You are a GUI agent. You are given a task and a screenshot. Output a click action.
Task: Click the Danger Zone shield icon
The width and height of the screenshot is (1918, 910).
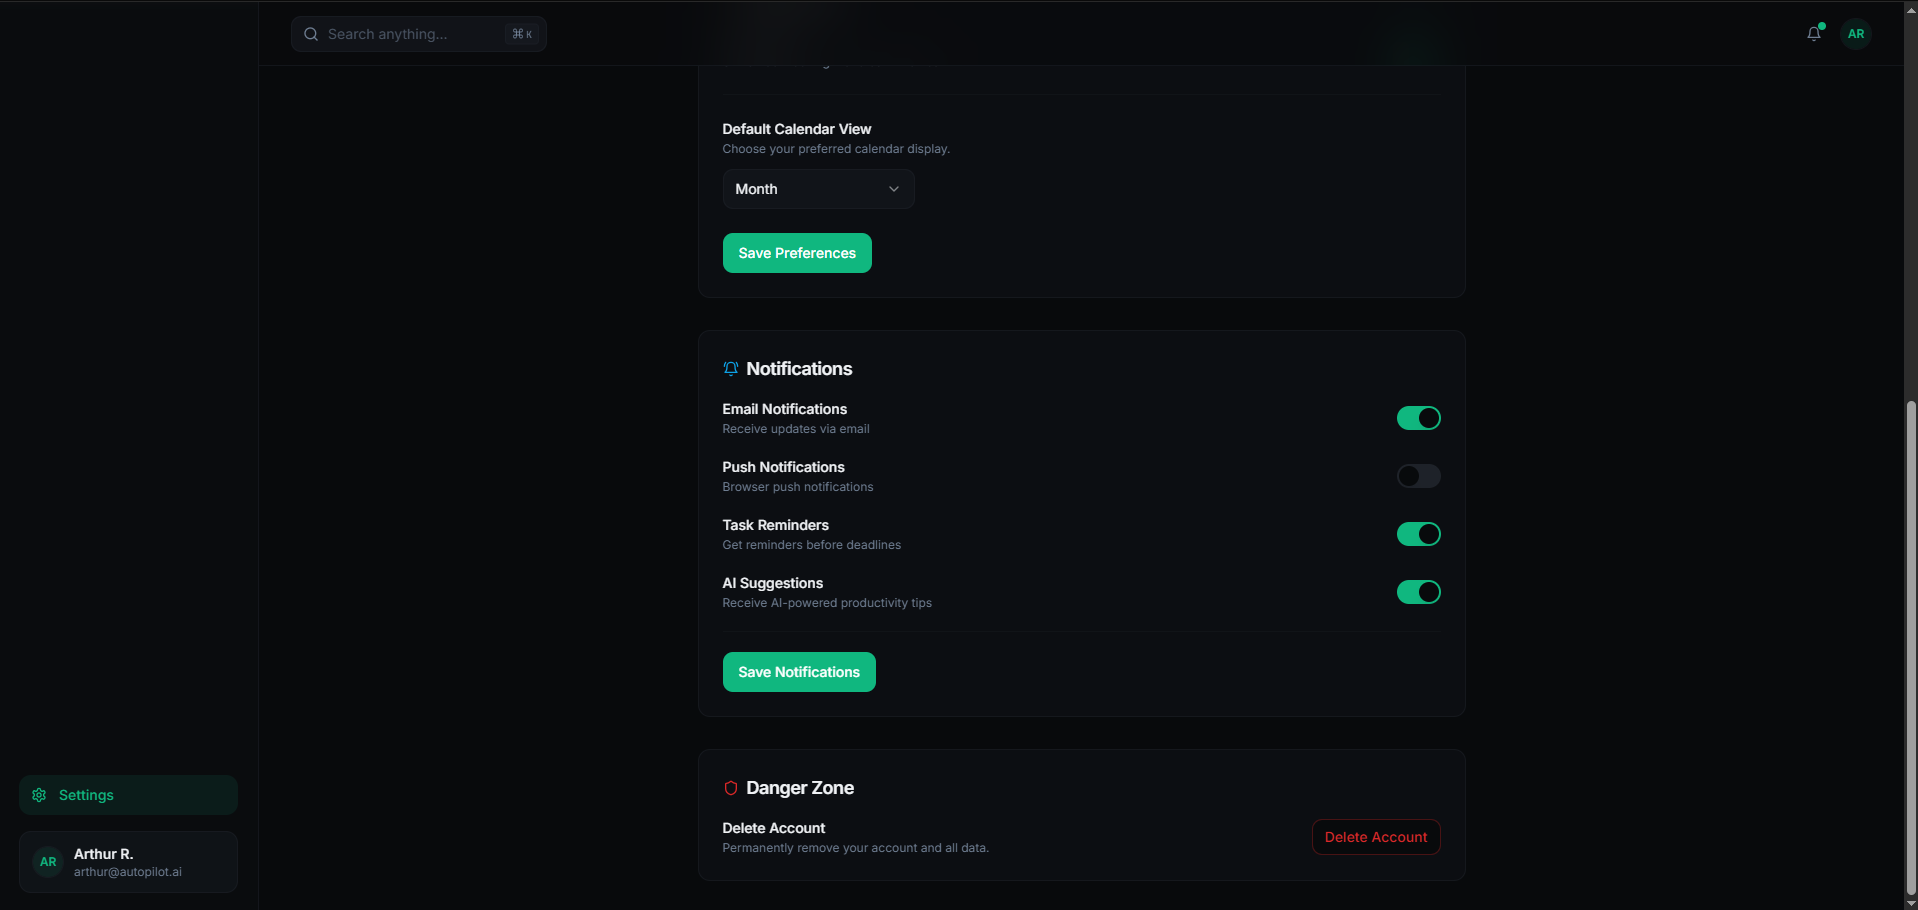[x=731, y=788]
